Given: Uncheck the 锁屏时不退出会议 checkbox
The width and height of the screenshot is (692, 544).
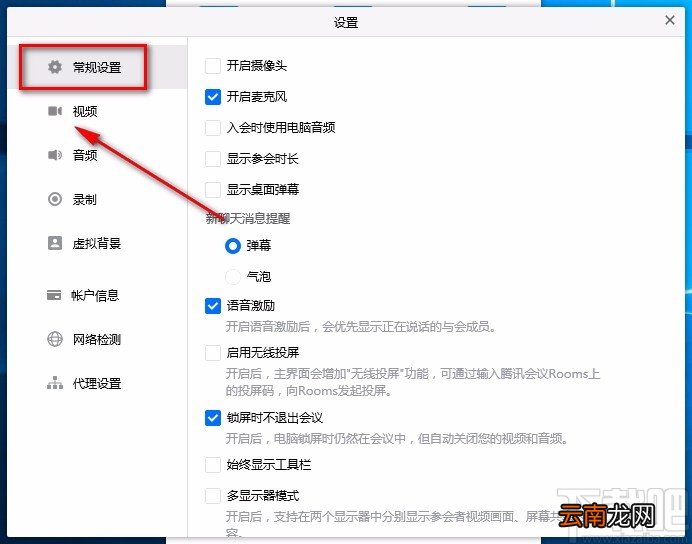Looking at the screenshot, I should click(213, 417).
